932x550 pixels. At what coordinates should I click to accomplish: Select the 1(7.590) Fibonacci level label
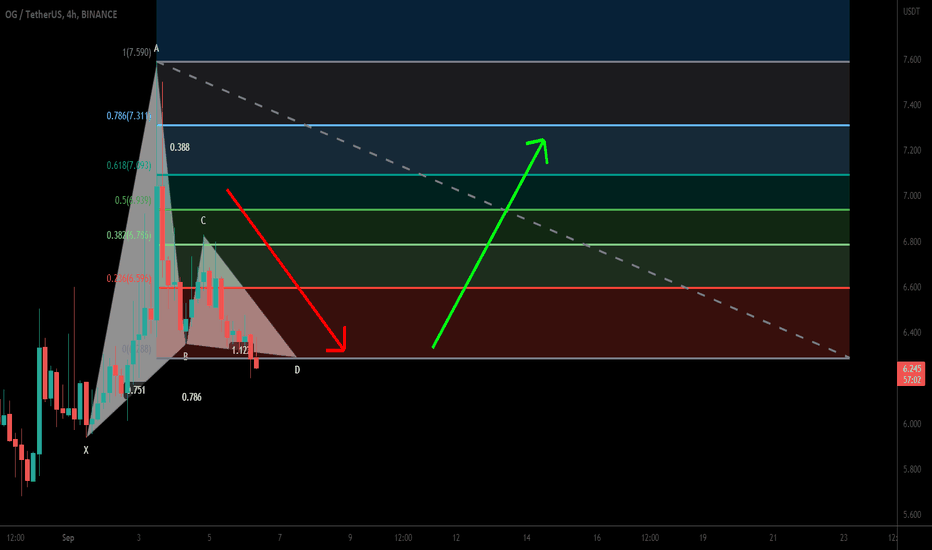(137, 52)
